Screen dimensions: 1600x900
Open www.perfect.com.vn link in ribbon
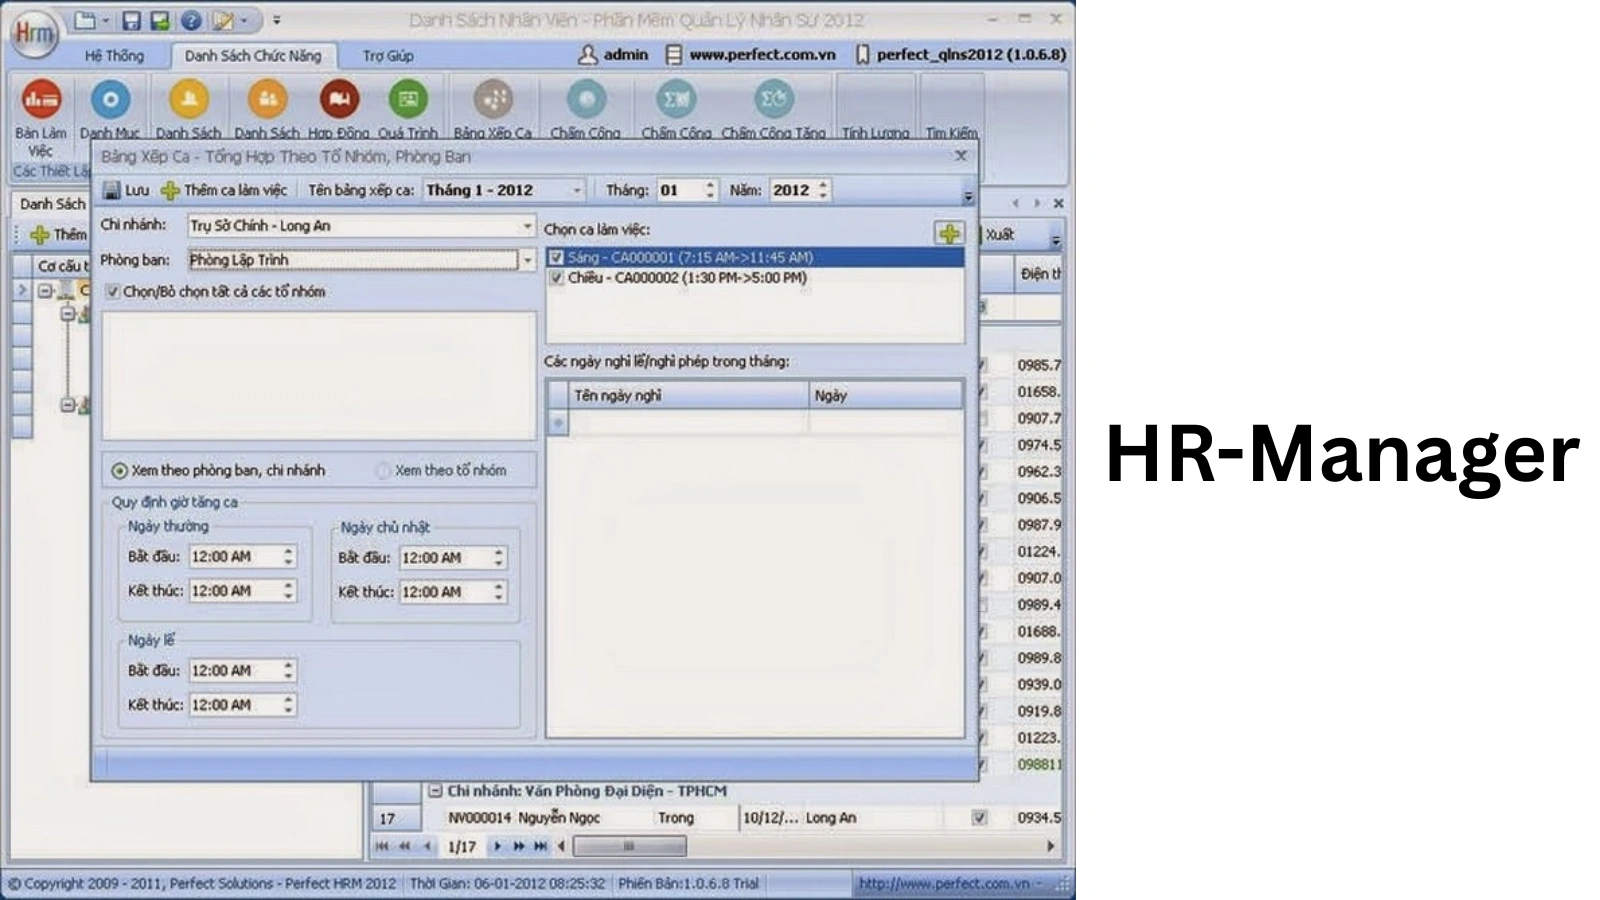(x=762, y=55)
